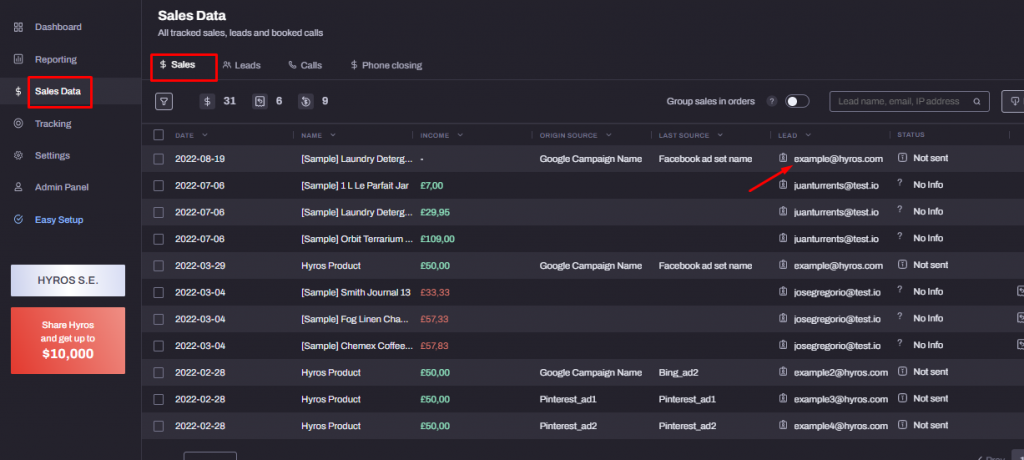Viewport: 1024px width, 460px height.
Task: Expand the Date column sort arrow
Action: click(205, 135)
